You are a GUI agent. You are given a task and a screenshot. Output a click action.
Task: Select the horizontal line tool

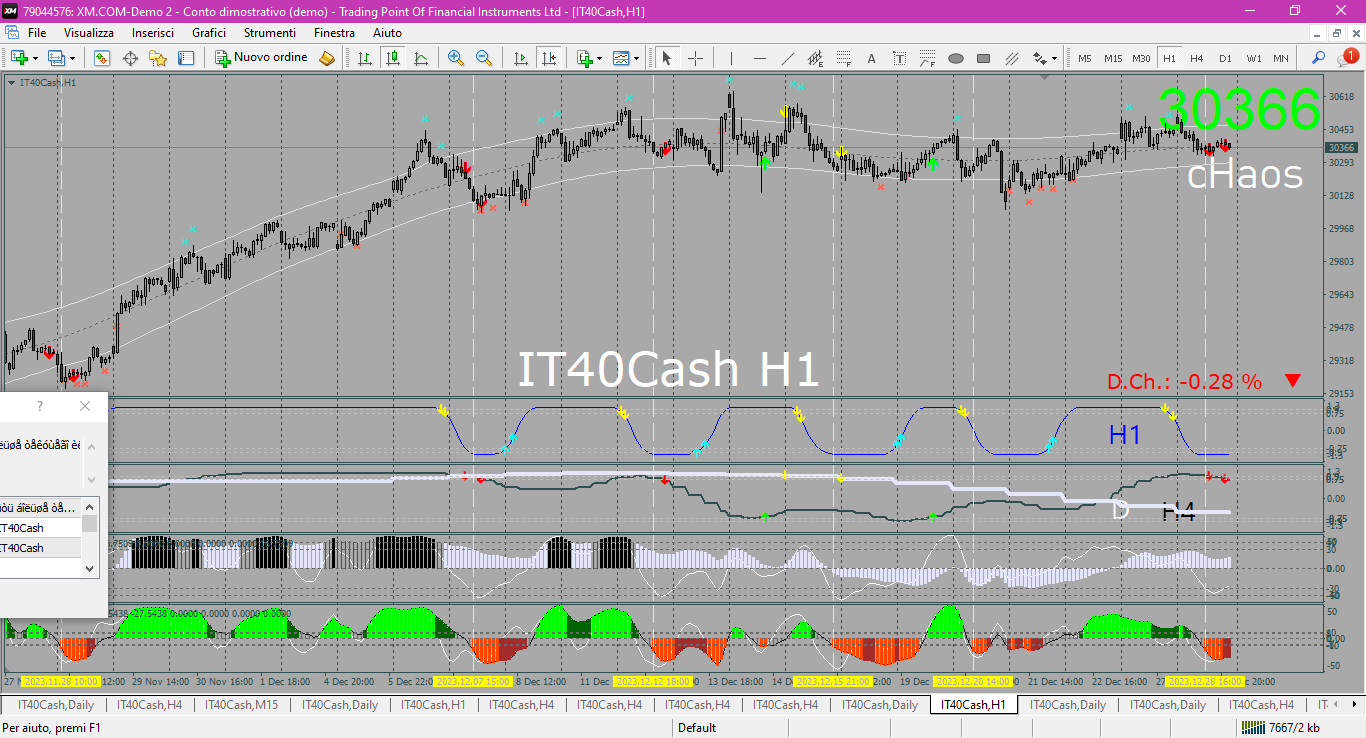[x=759, y=58]
